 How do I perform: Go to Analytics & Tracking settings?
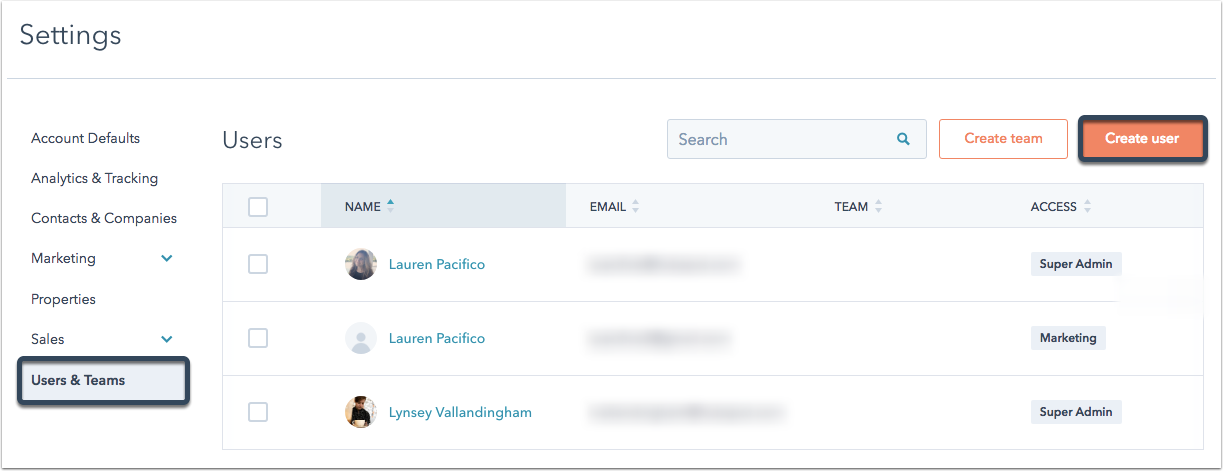[94, 178]
